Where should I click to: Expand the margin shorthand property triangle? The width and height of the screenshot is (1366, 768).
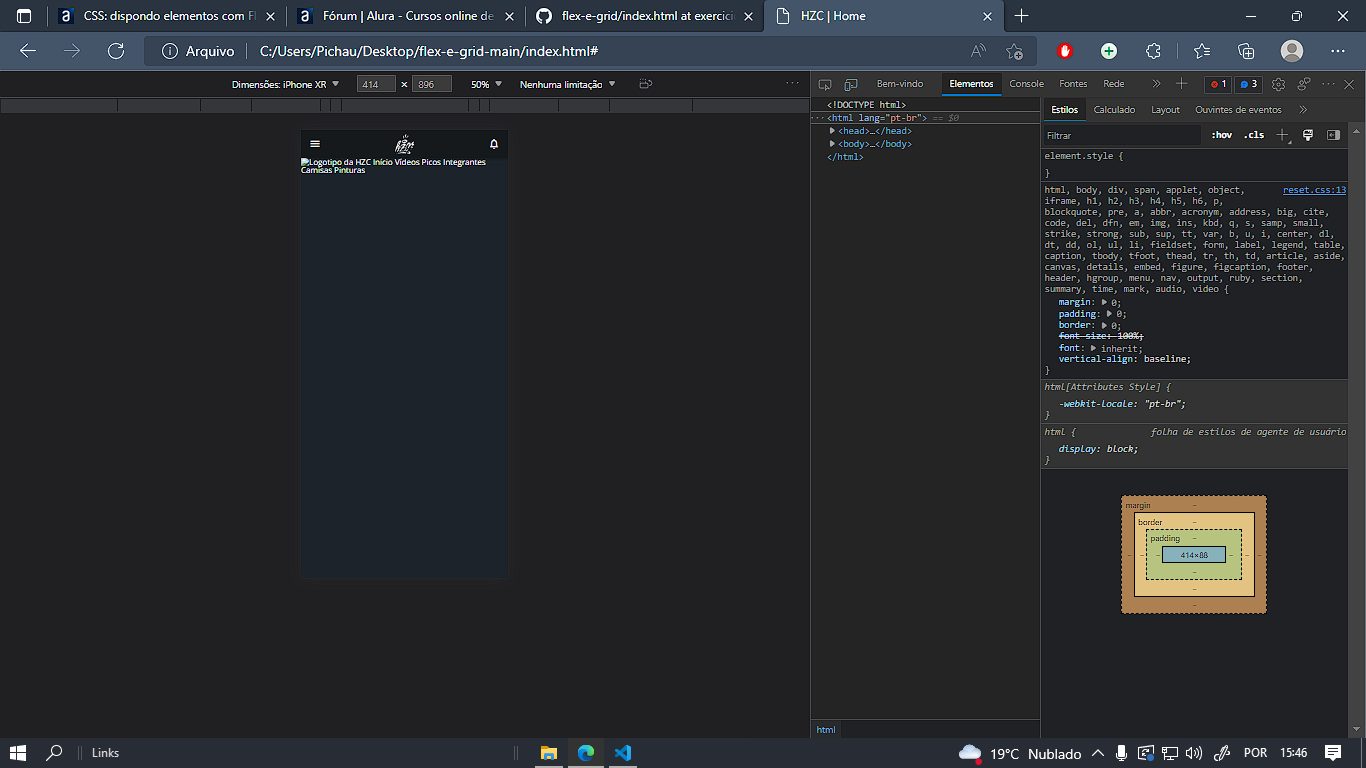(1105, 302)
